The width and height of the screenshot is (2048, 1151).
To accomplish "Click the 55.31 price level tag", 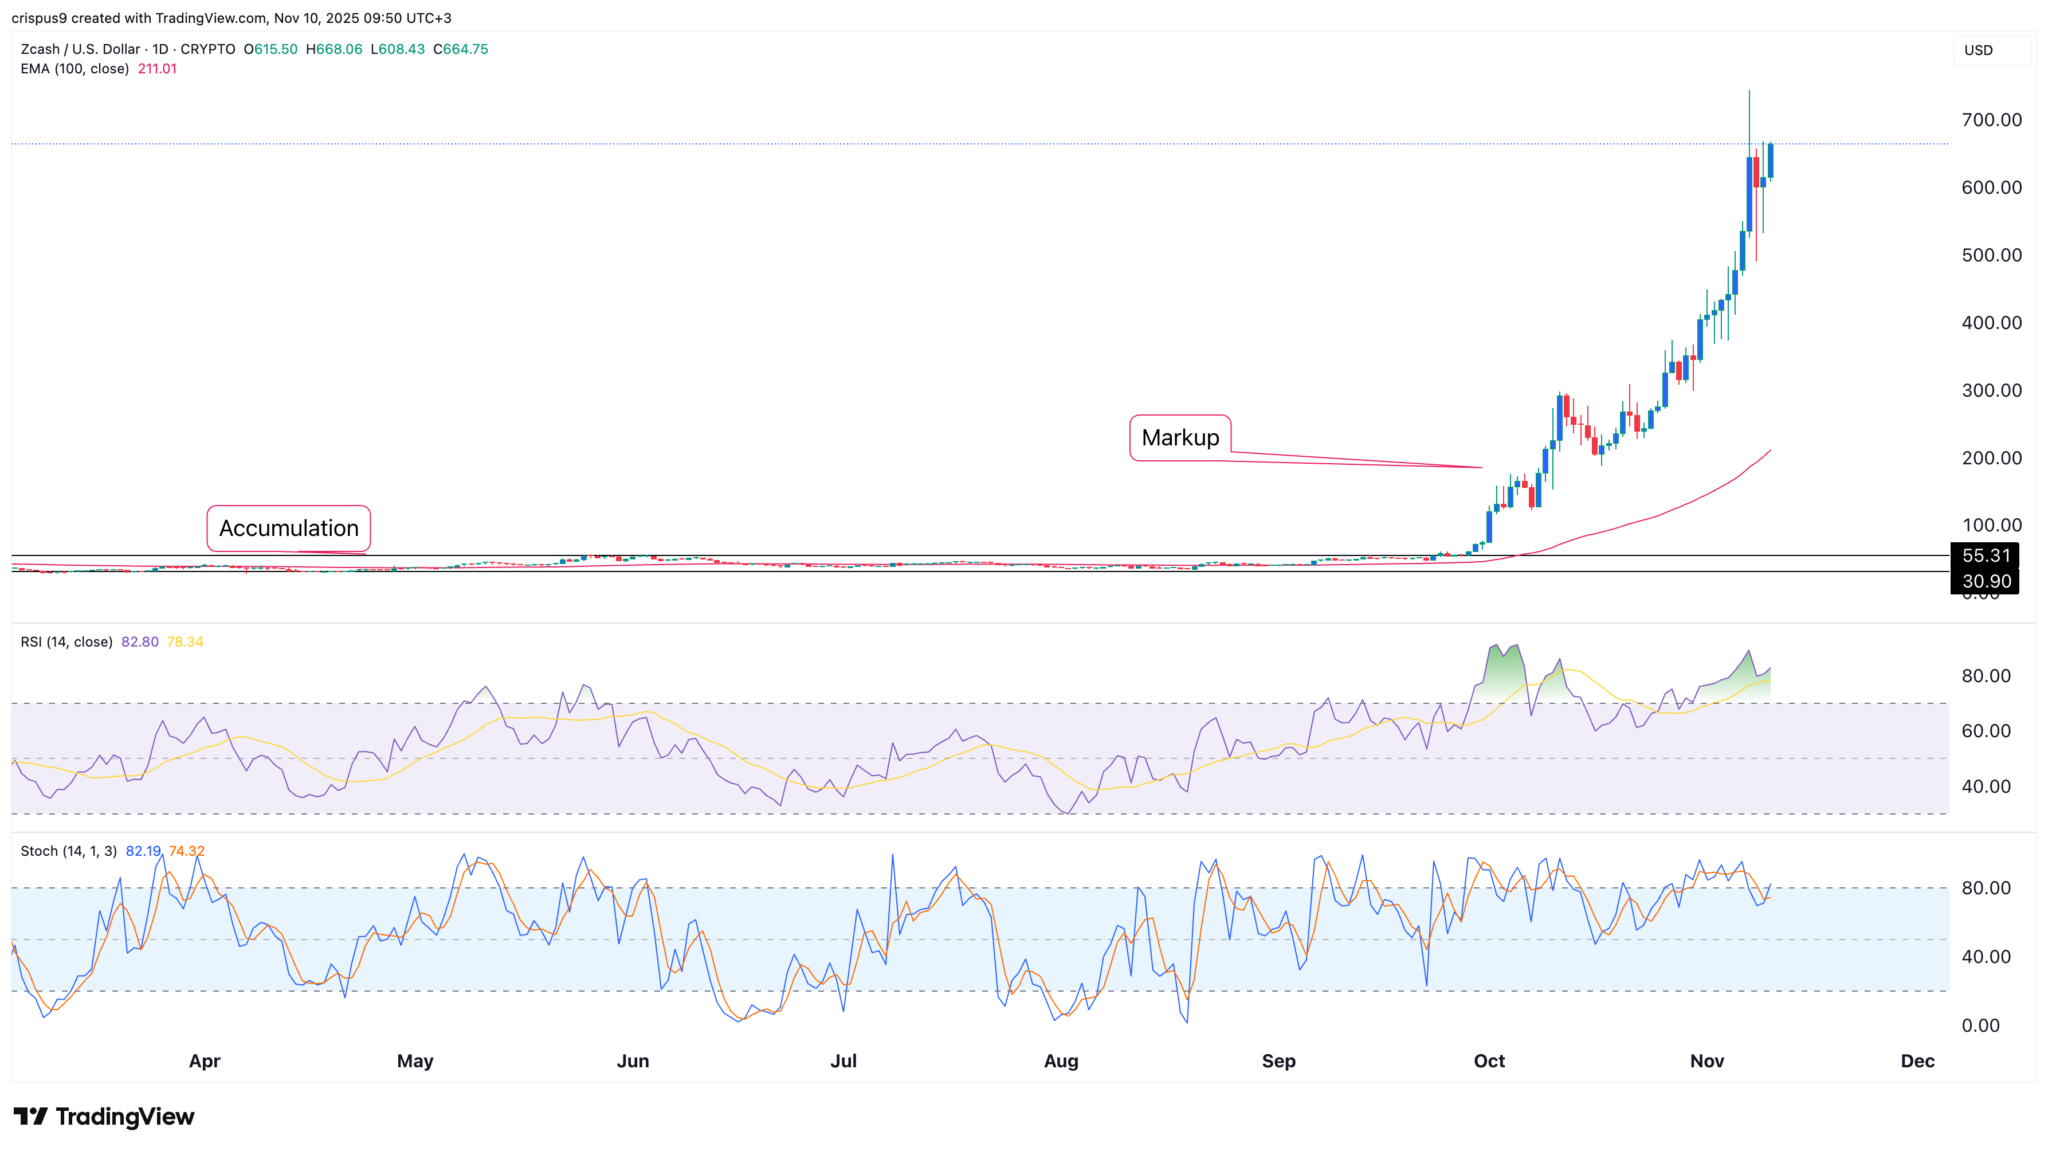I will click(1985, 555).
